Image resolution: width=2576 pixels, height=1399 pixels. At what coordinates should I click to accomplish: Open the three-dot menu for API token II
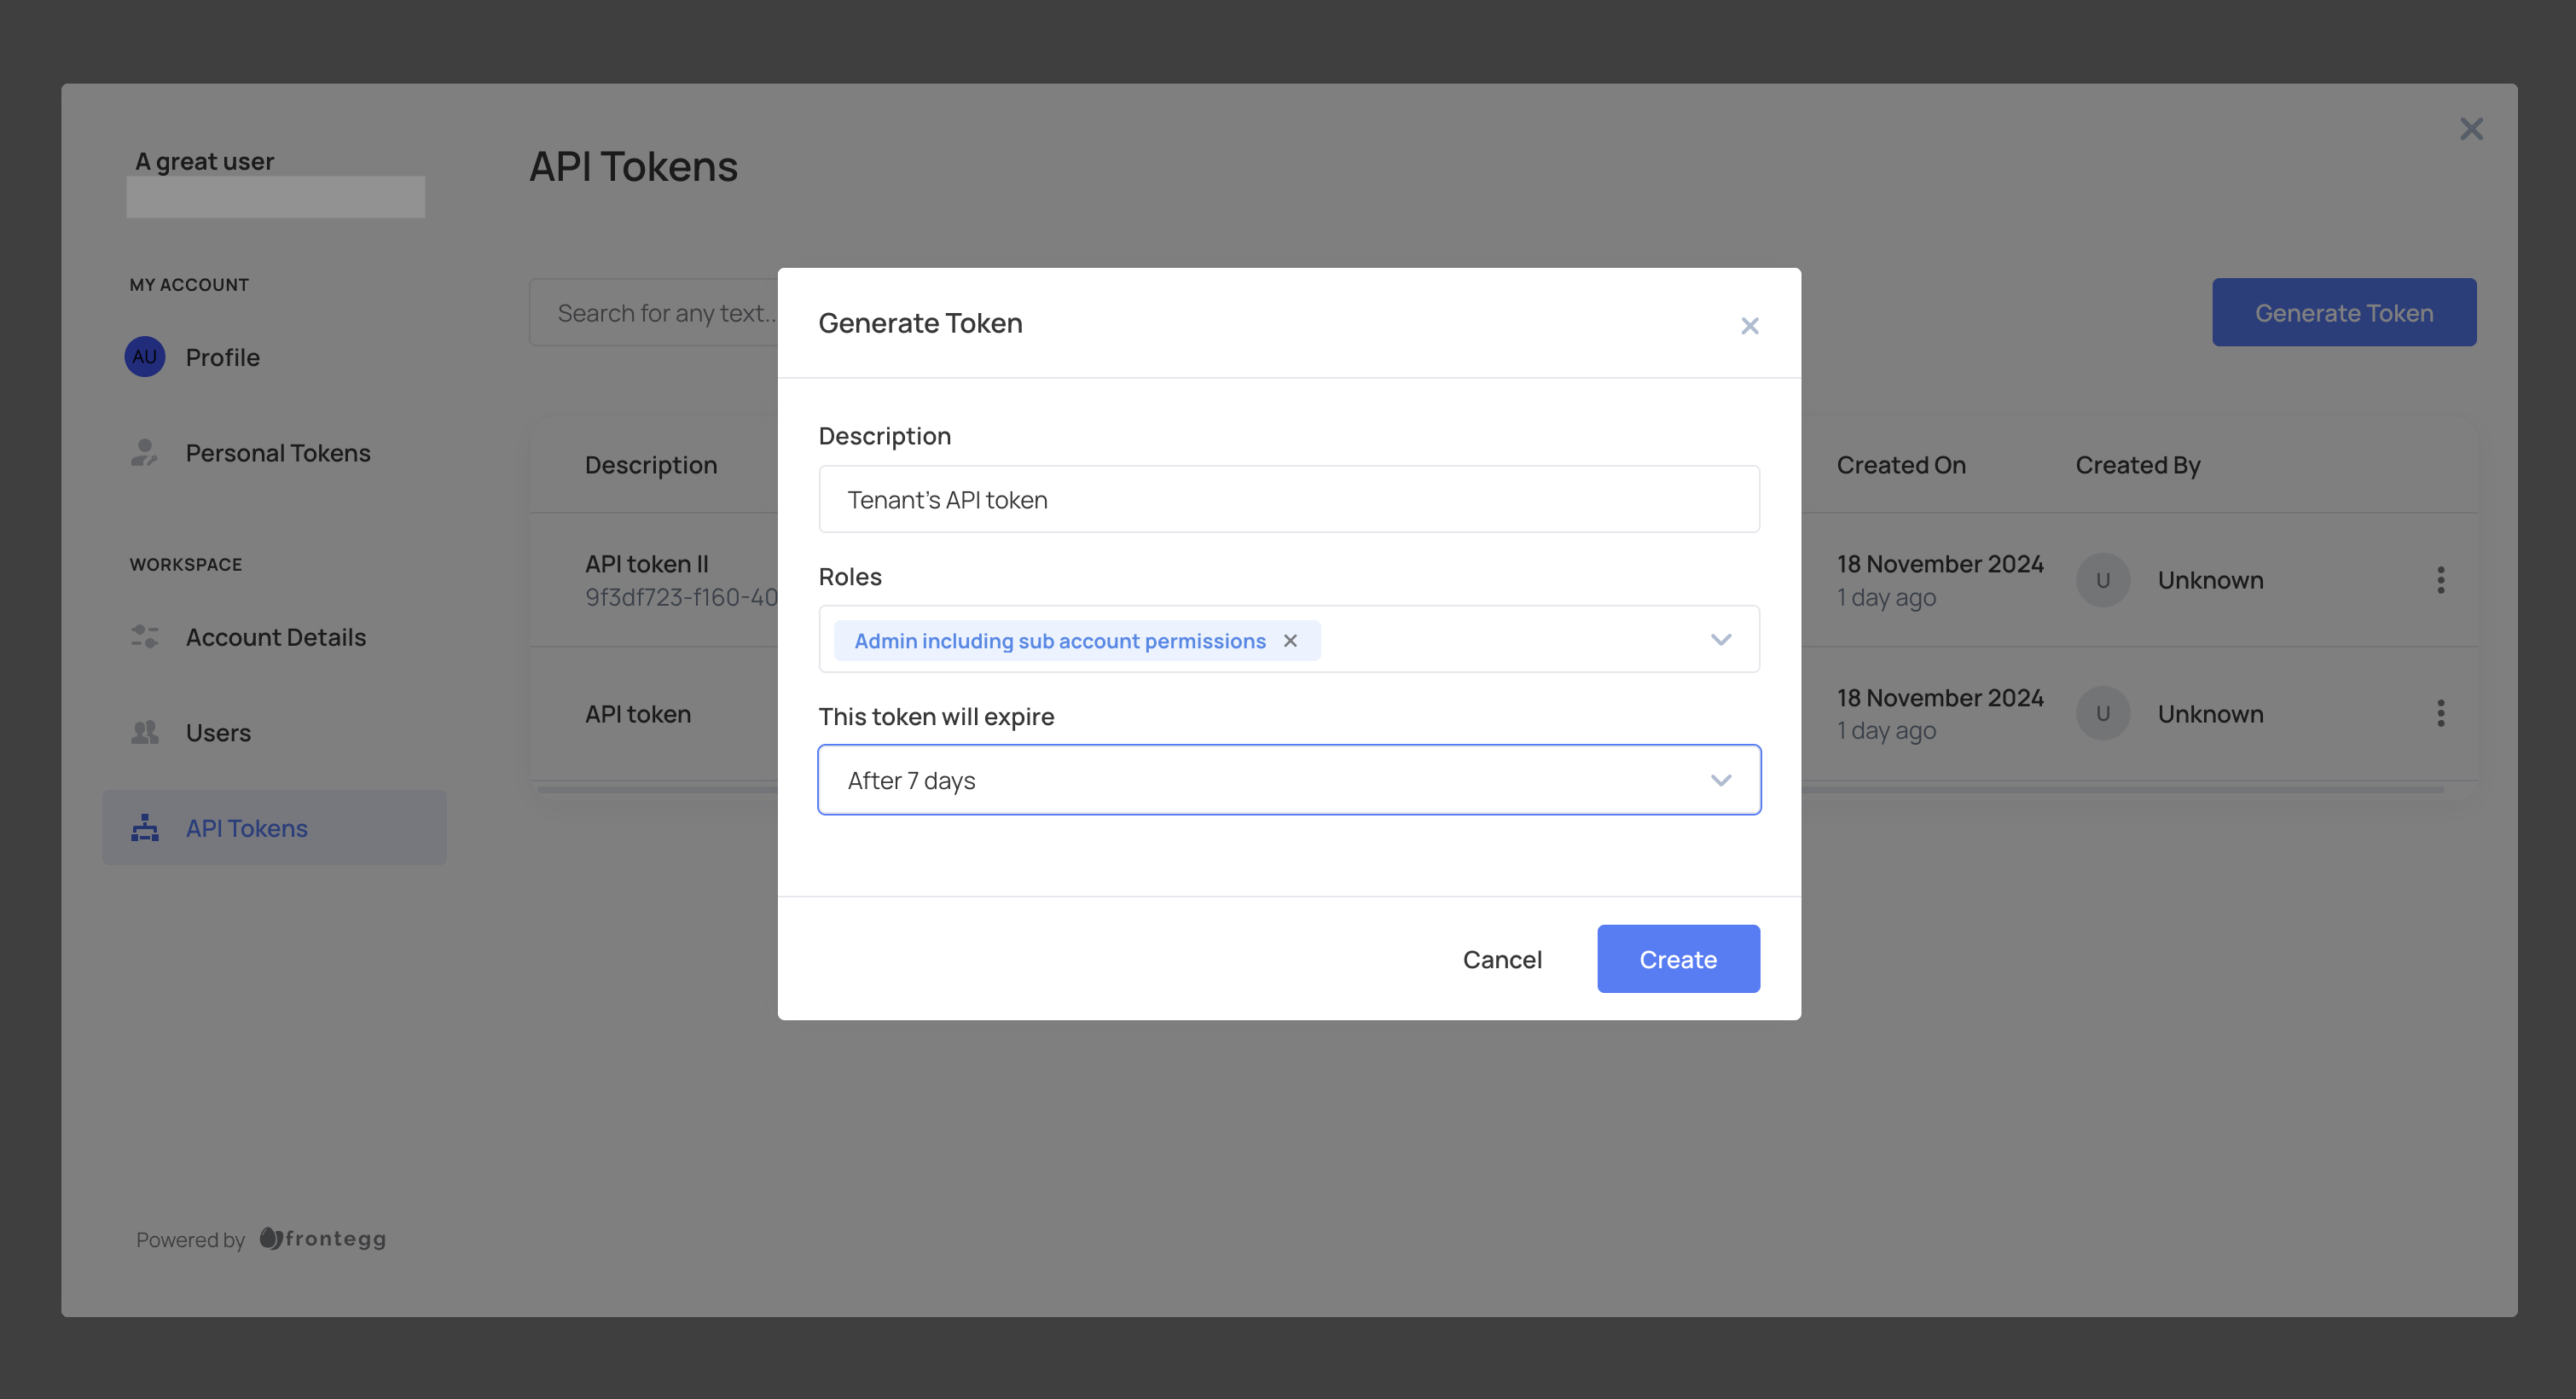(2440, 580)
